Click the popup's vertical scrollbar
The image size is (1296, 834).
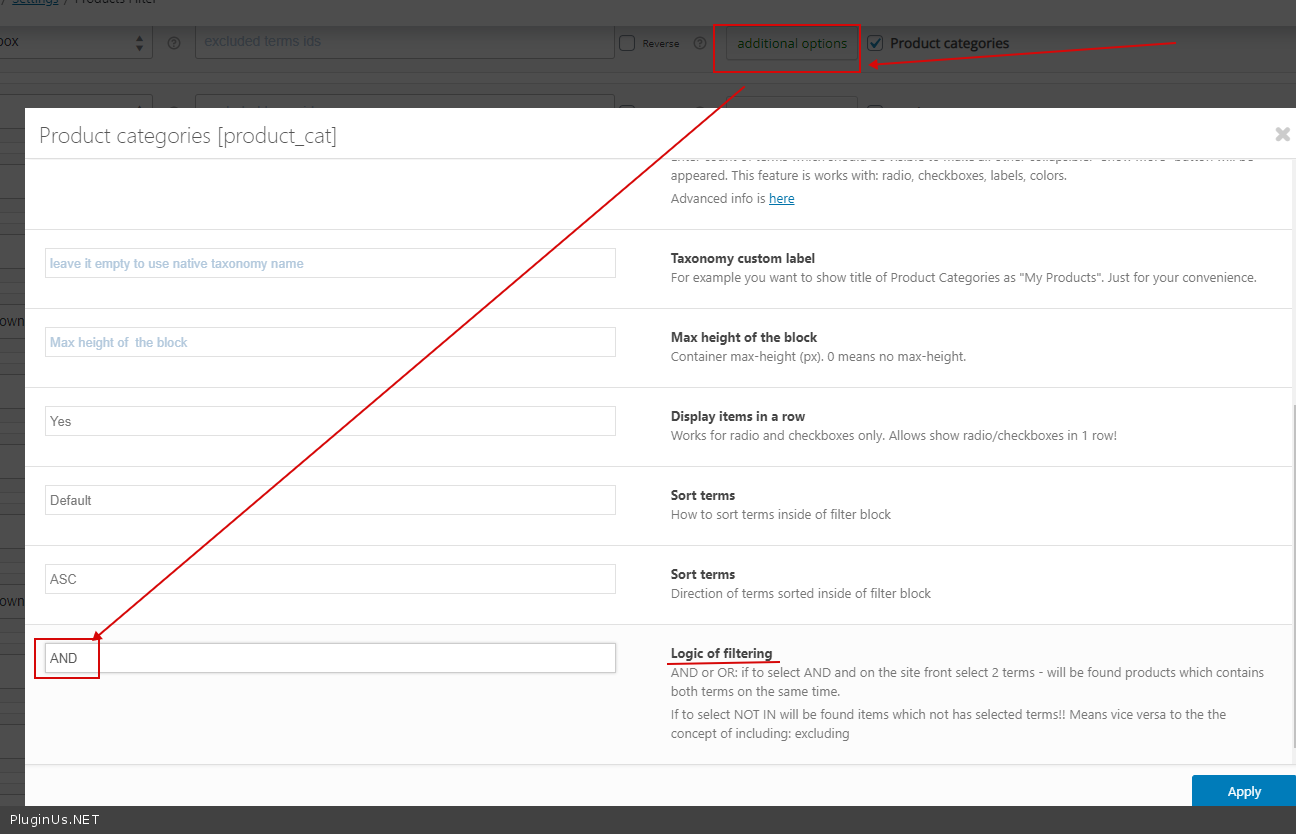1292,580
